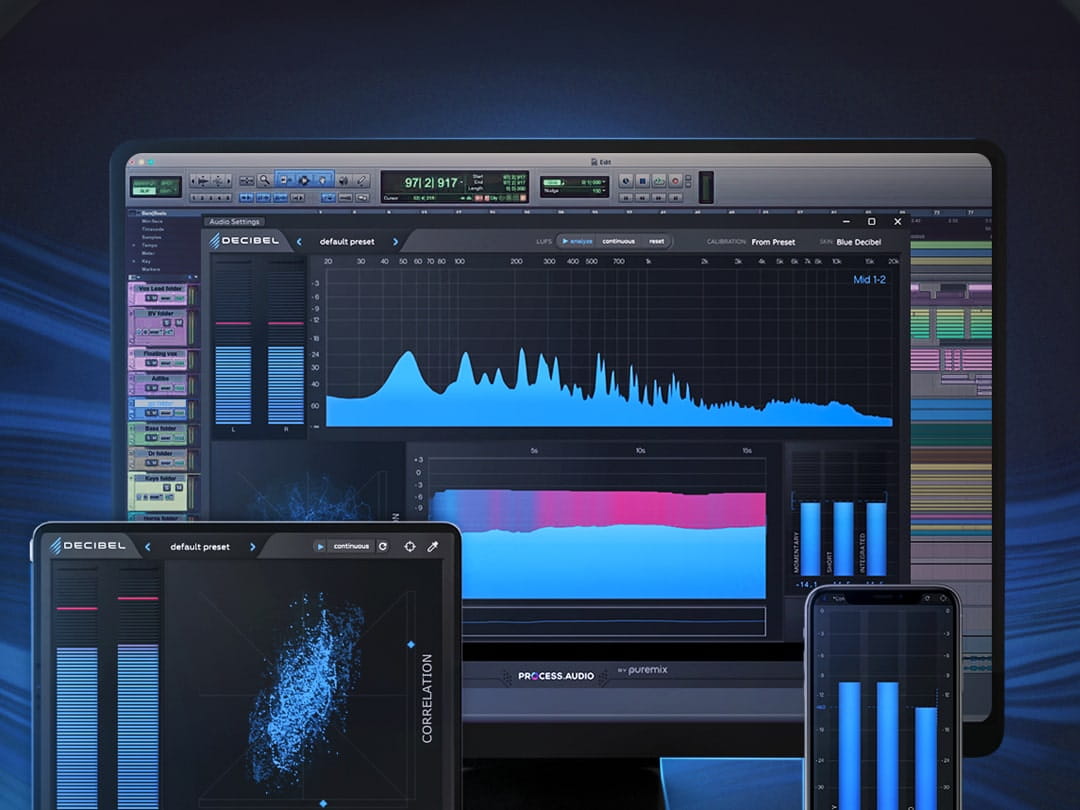Image resolution: width=1080 pixels, height=810 pixels.
Task: Click the circular reset icon on tablet
Action: tap(383, 546)
